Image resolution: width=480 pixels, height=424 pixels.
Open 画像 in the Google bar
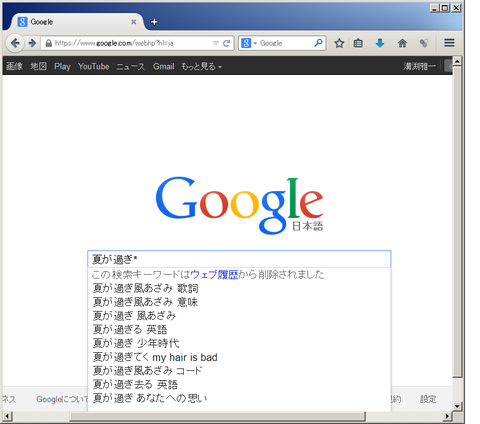tap(14, 66)
